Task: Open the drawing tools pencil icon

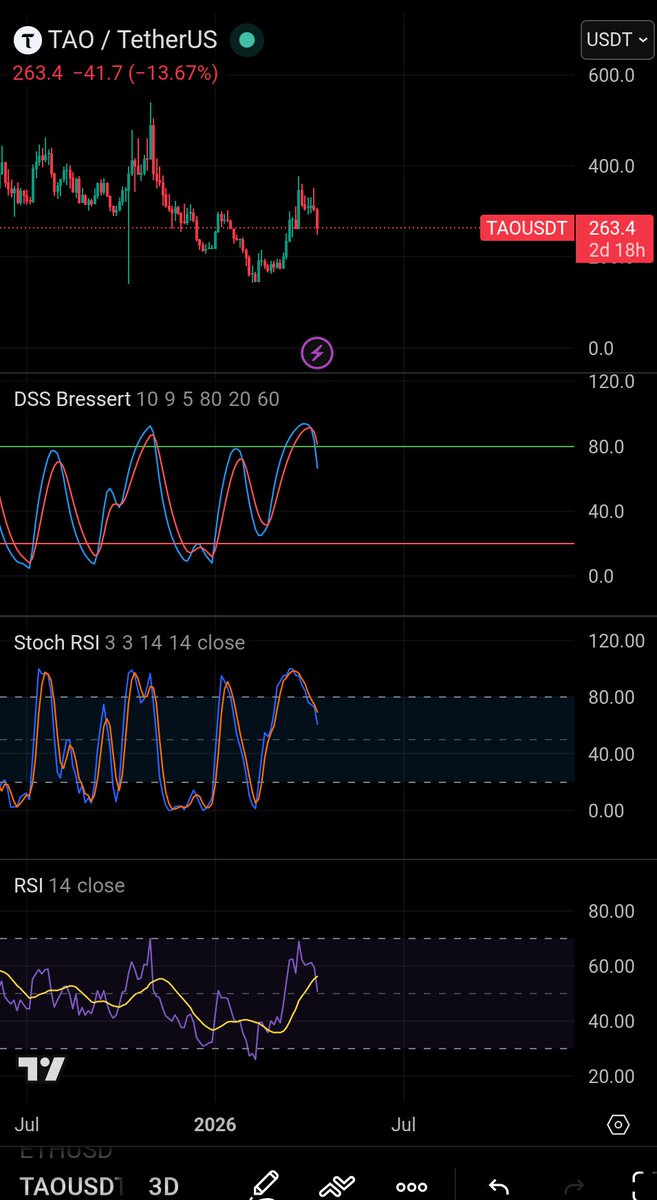Action: coord(263,1184)
